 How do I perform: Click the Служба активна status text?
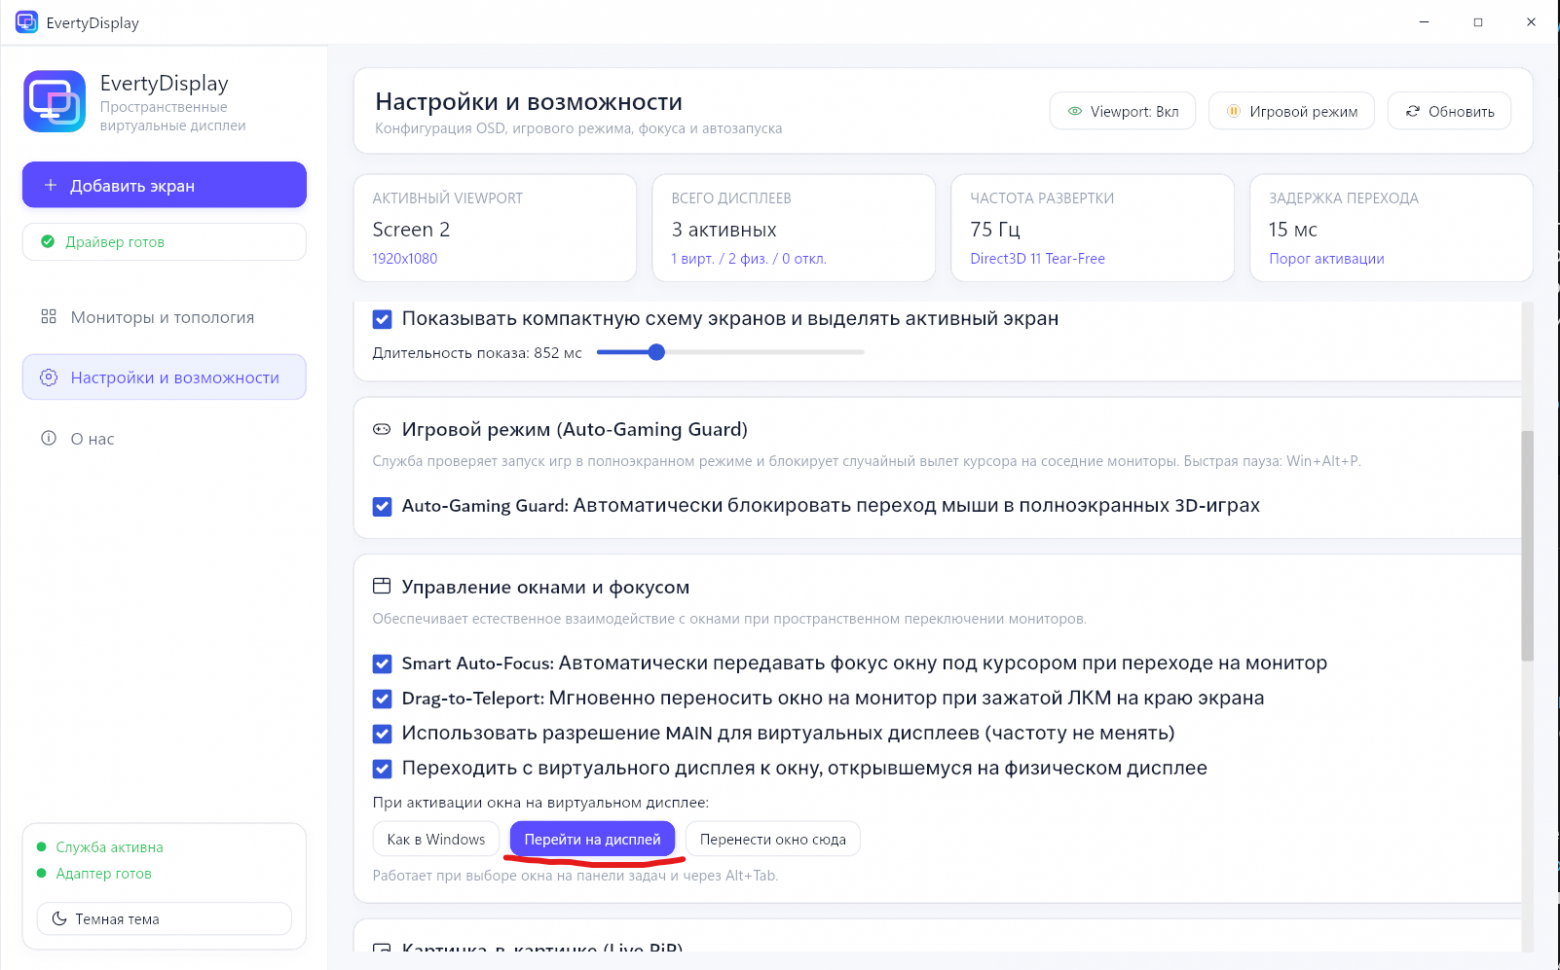pos(109,847)
